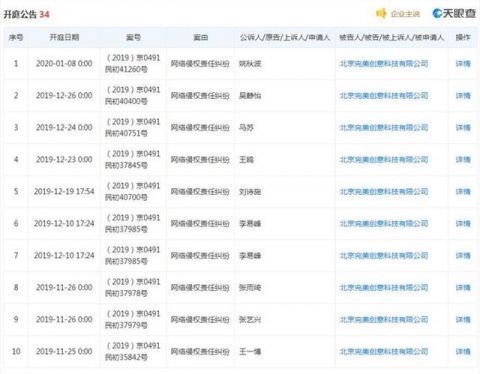Click the 公诉人/原告/上诉人/申请人 column header
This screenshot has height=374, width=480.
[285, 37]
